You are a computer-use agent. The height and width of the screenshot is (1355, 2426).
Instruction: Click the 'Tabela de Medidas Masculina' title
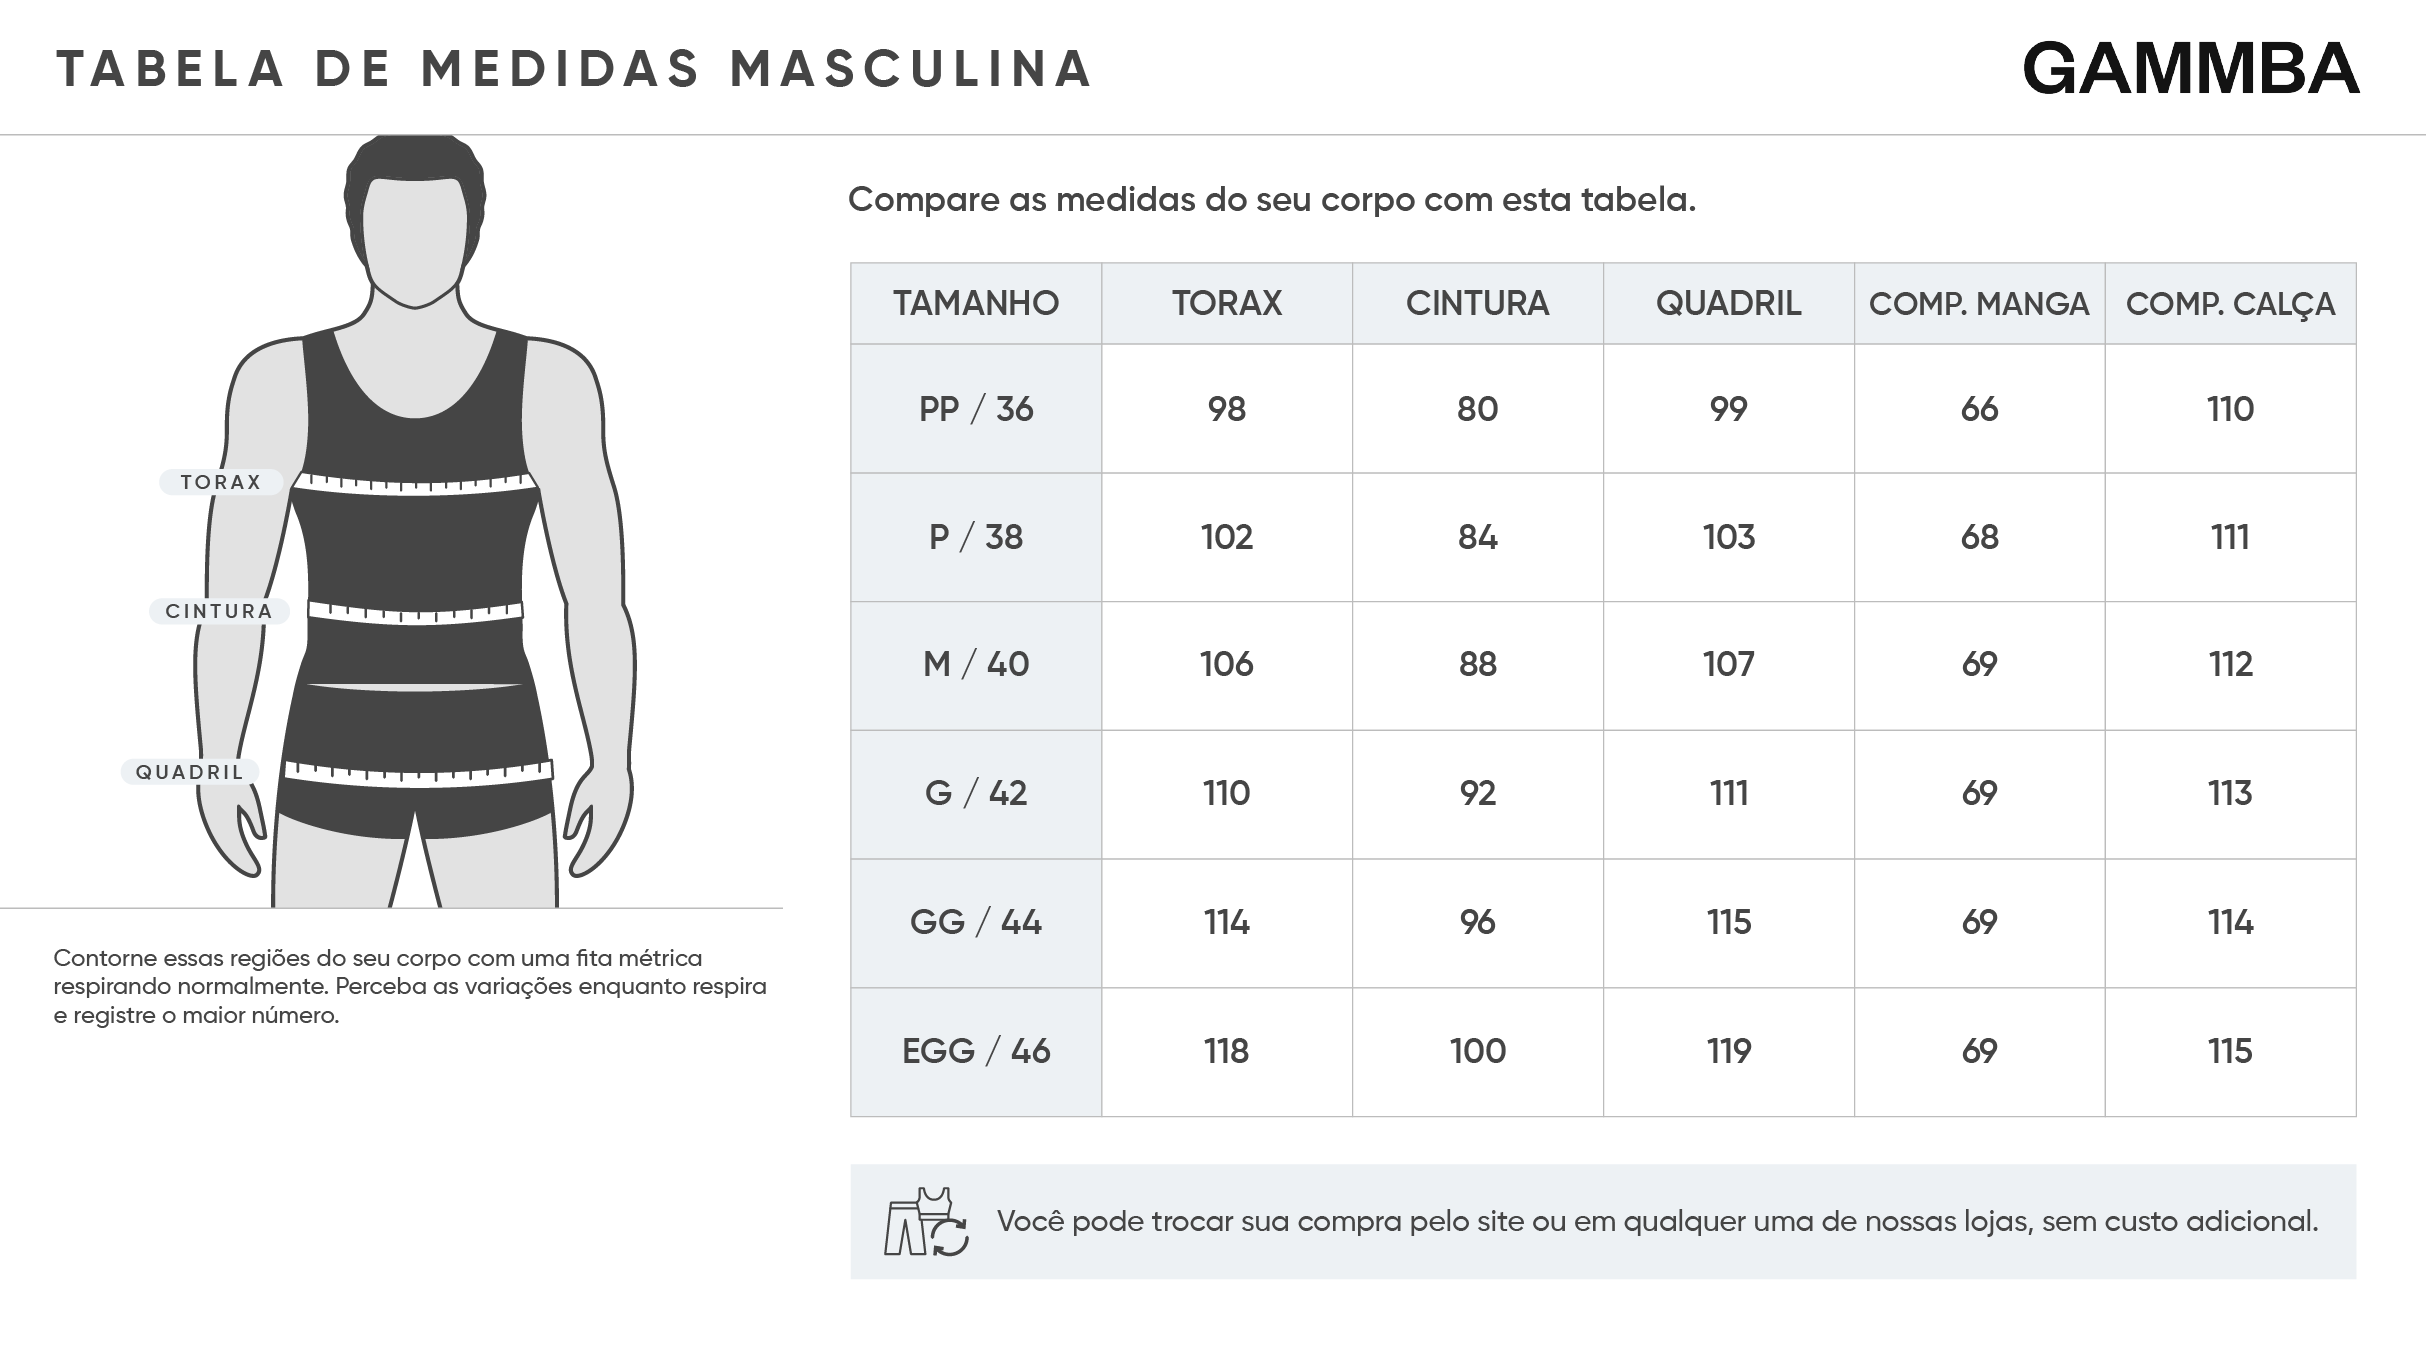(x=574, y=69)
